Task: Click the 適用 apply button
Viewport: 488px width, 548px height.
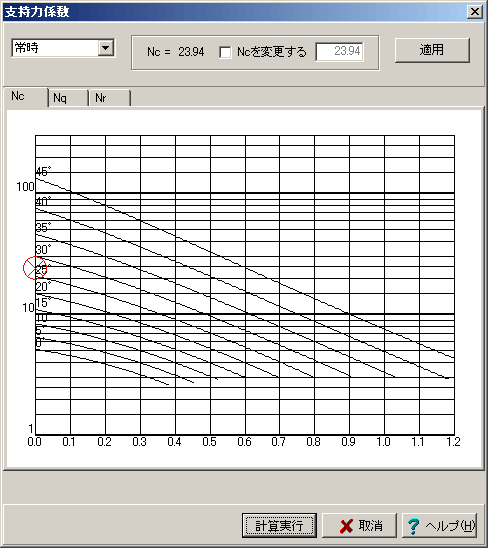Action: 432,50
